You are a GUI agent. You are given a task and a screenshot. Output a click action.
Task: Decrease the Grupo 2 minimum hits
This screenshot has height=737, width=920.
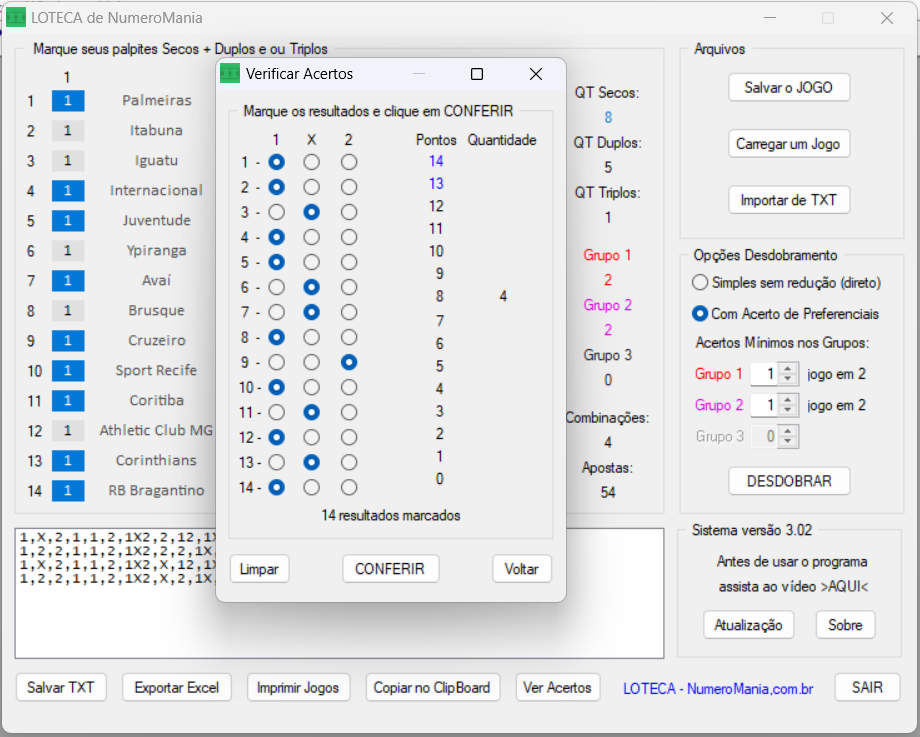(x=788, y=411)
